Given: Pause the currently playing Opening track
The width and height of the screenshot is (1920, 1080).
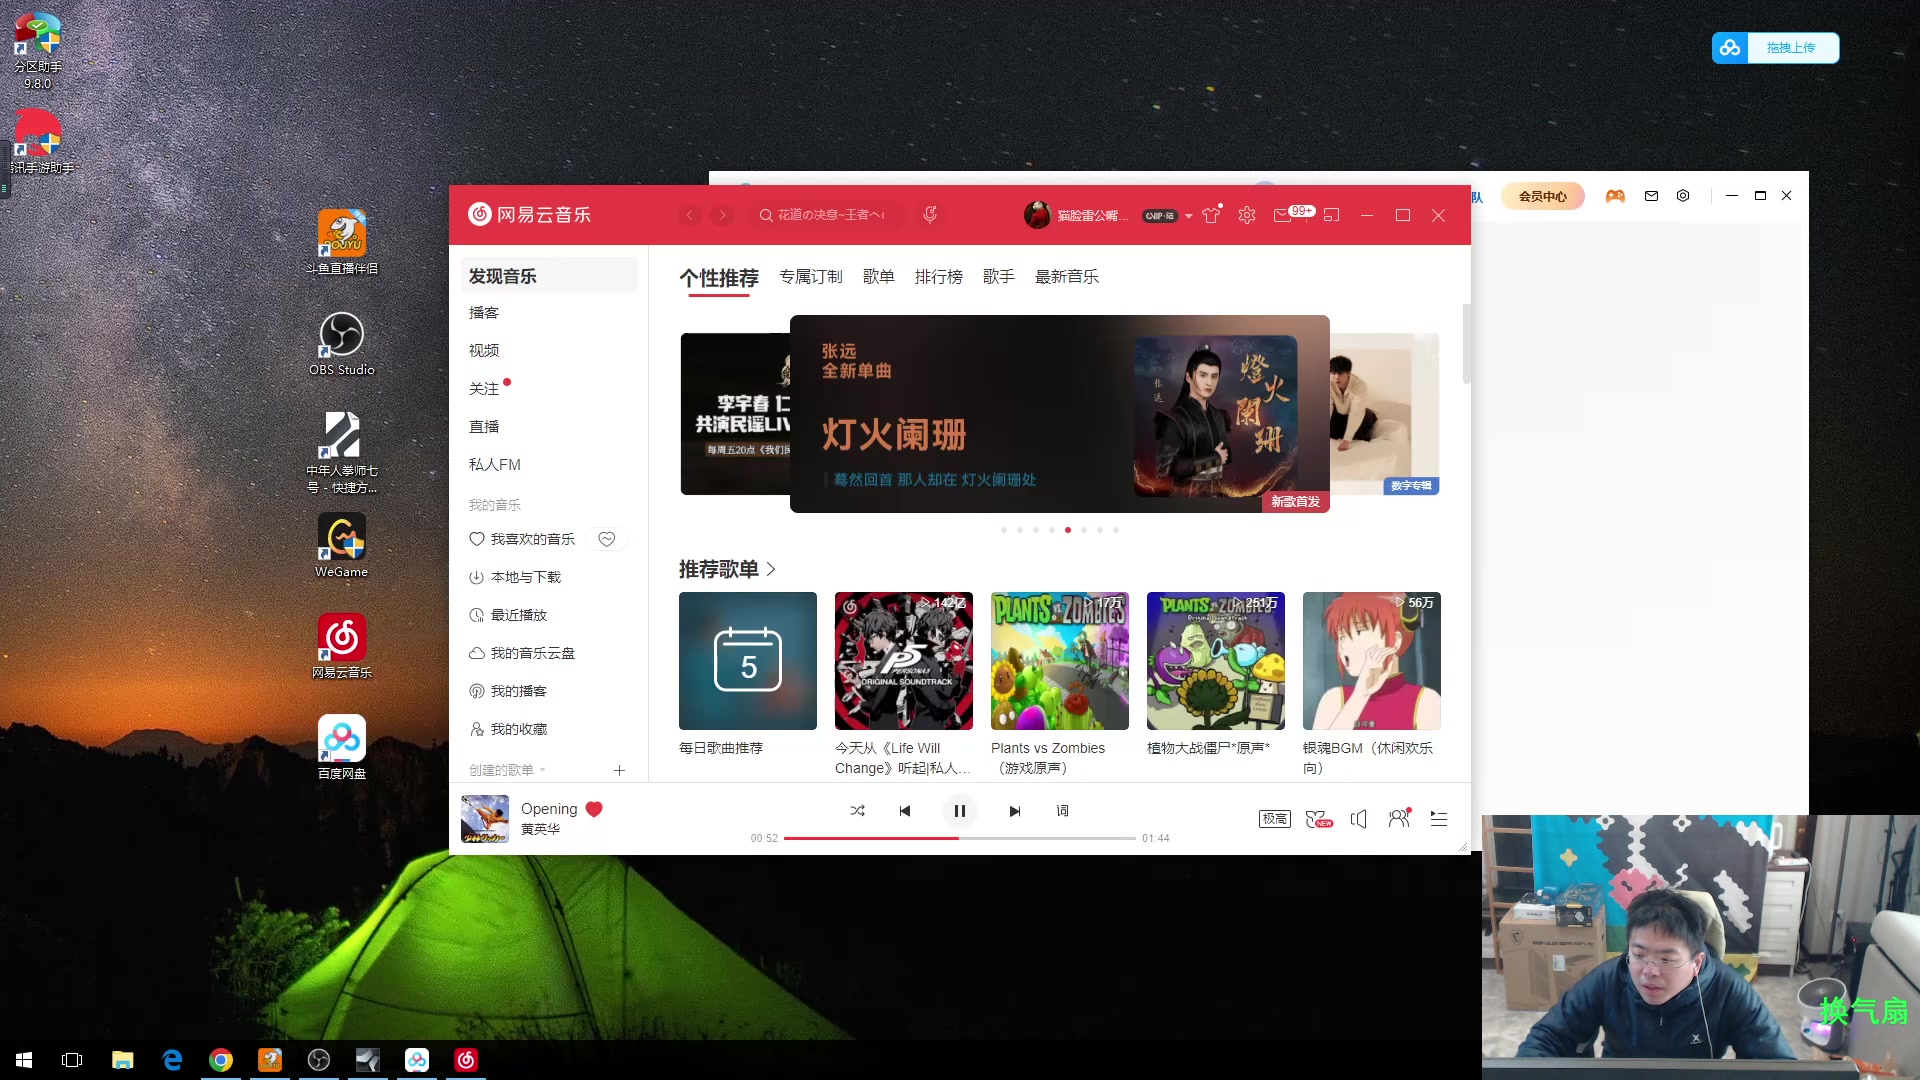Looking at the screenshot, I should pos(959,811).
